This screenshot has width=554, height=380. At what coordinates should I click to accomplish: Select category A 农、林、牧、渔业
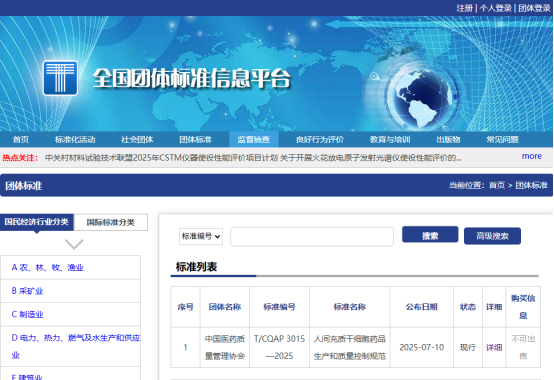tap(48, 267)
